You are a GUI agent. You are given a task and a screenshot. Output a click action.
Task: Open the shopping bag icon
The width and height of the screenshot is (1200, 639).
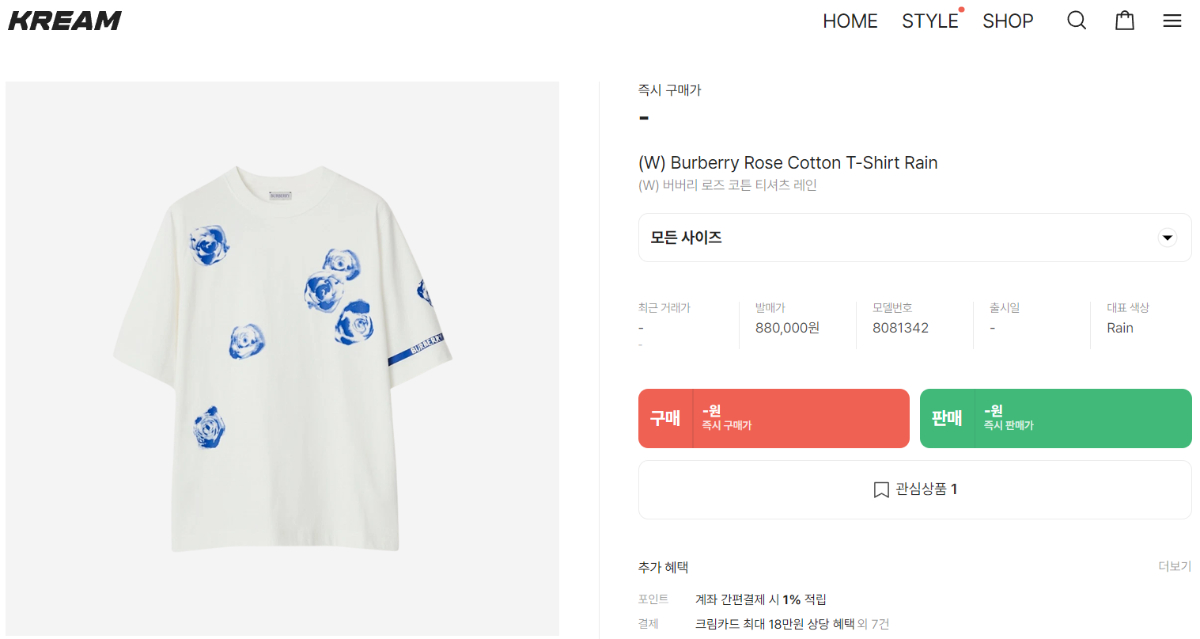click(x=1125, y=21)
